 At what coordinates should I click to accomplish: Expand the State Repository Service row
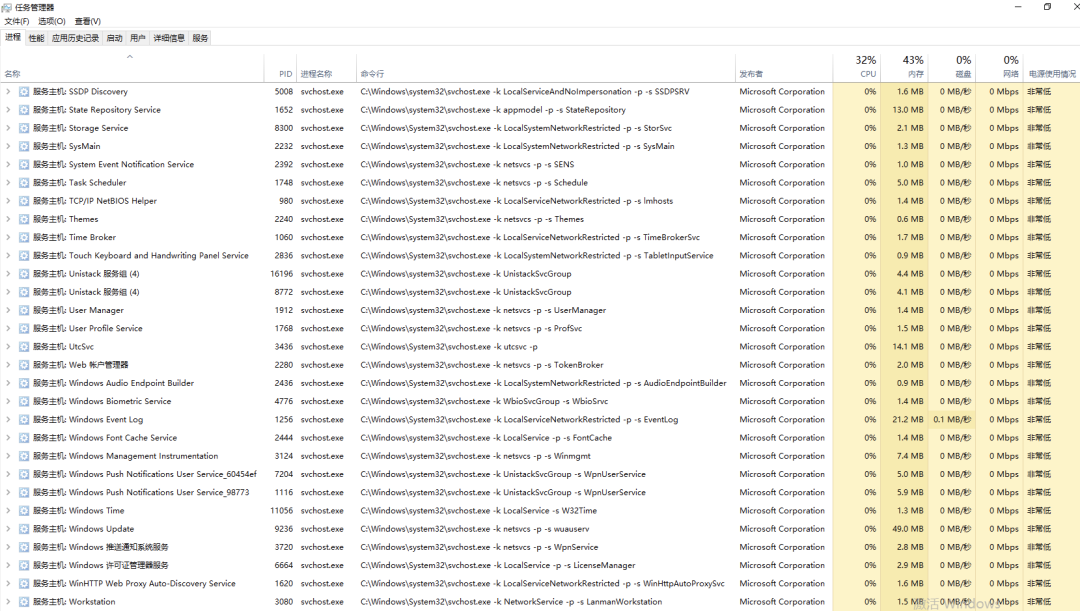click(8, 110)
